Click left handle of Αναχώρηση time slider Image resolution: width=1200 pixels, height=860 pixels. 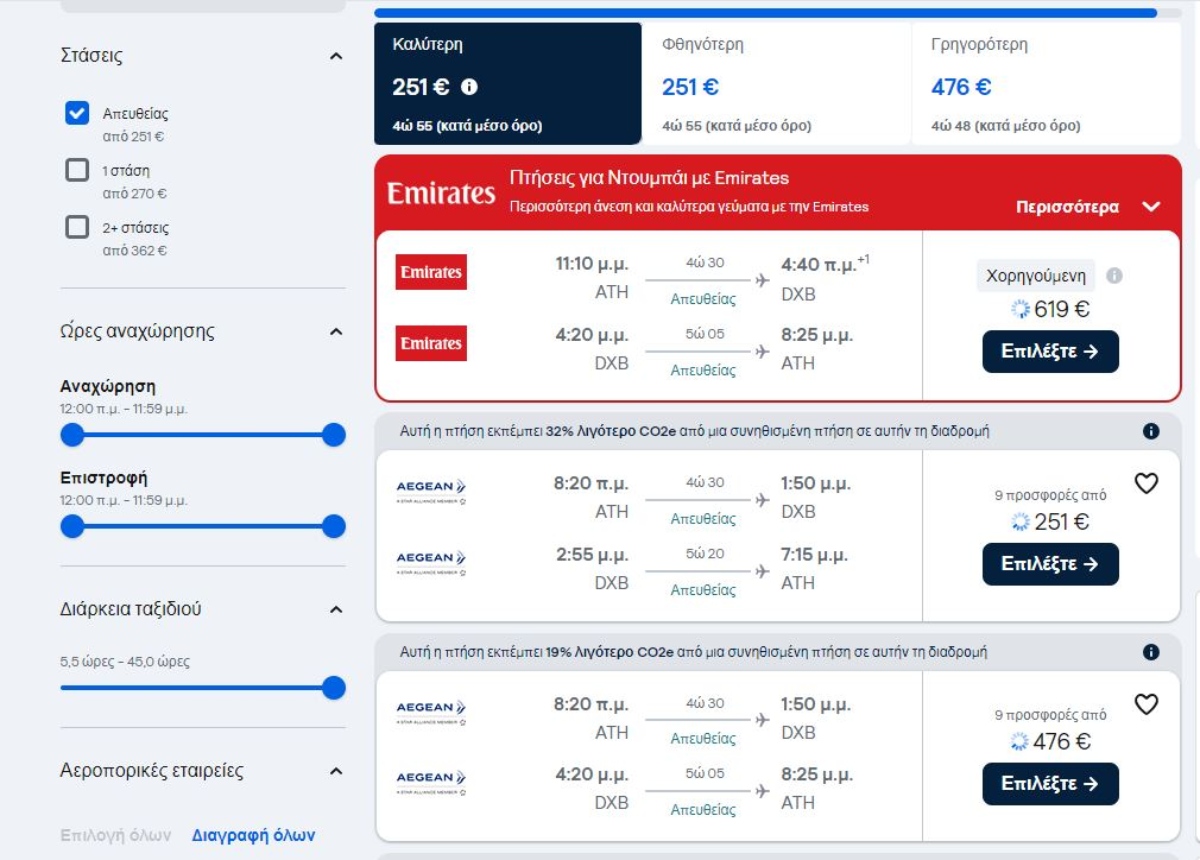pyautogui.click(x=72, y=435)
